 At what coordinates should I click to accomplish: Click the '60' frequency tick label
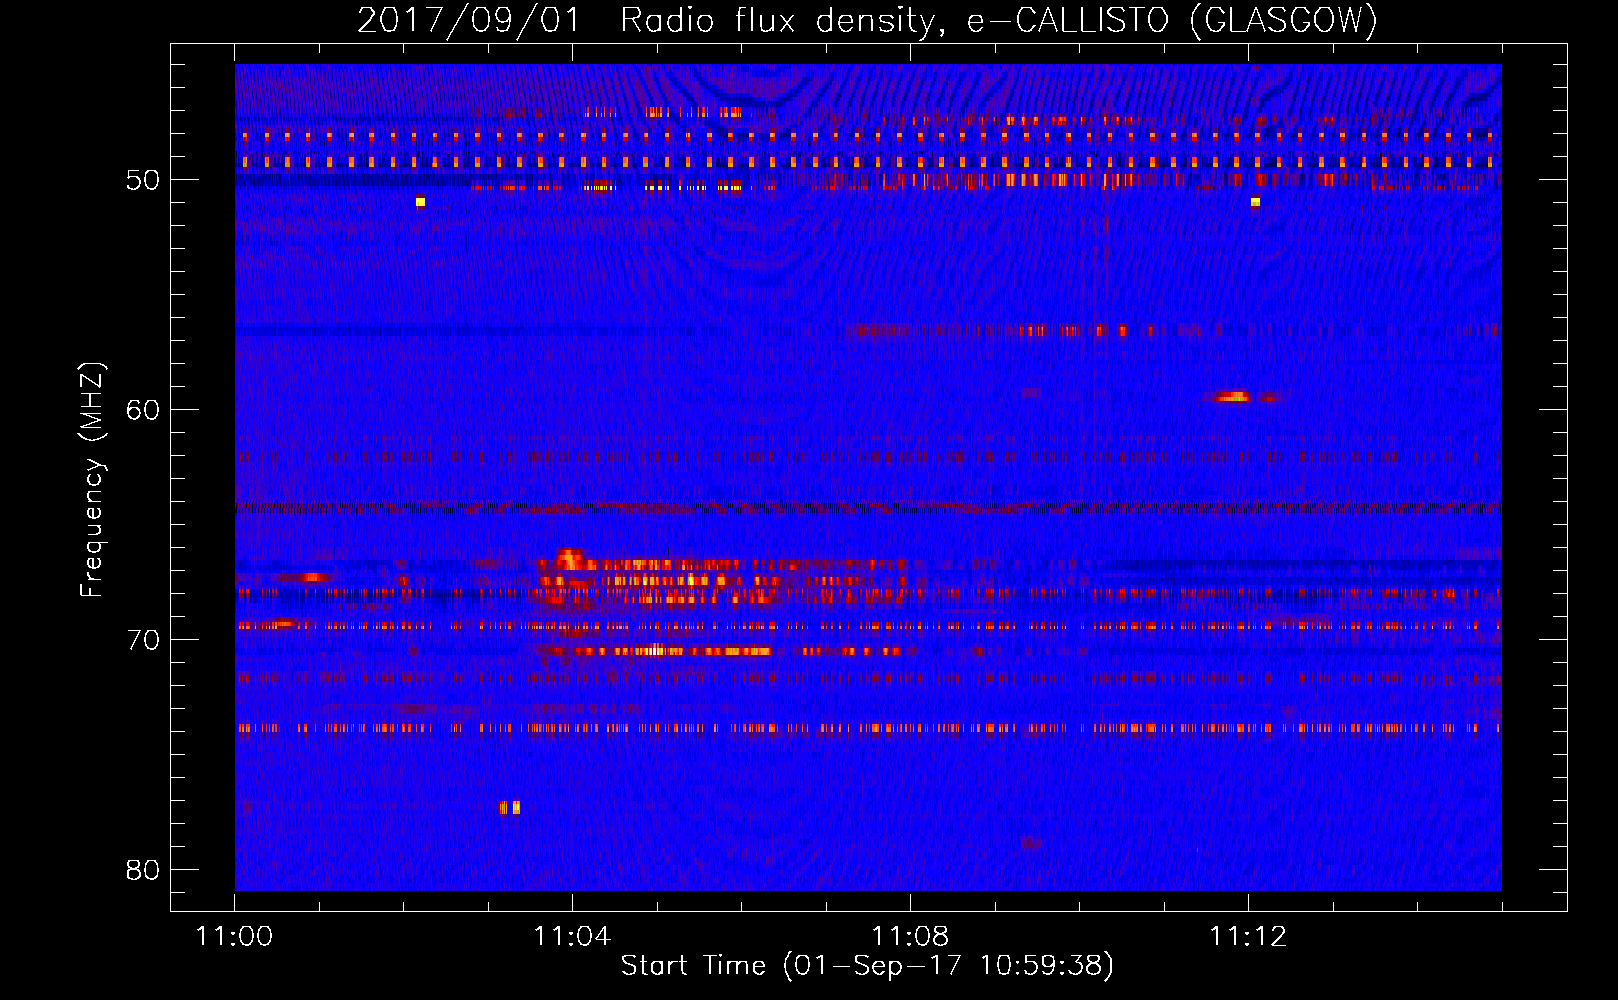click(143, 410)
